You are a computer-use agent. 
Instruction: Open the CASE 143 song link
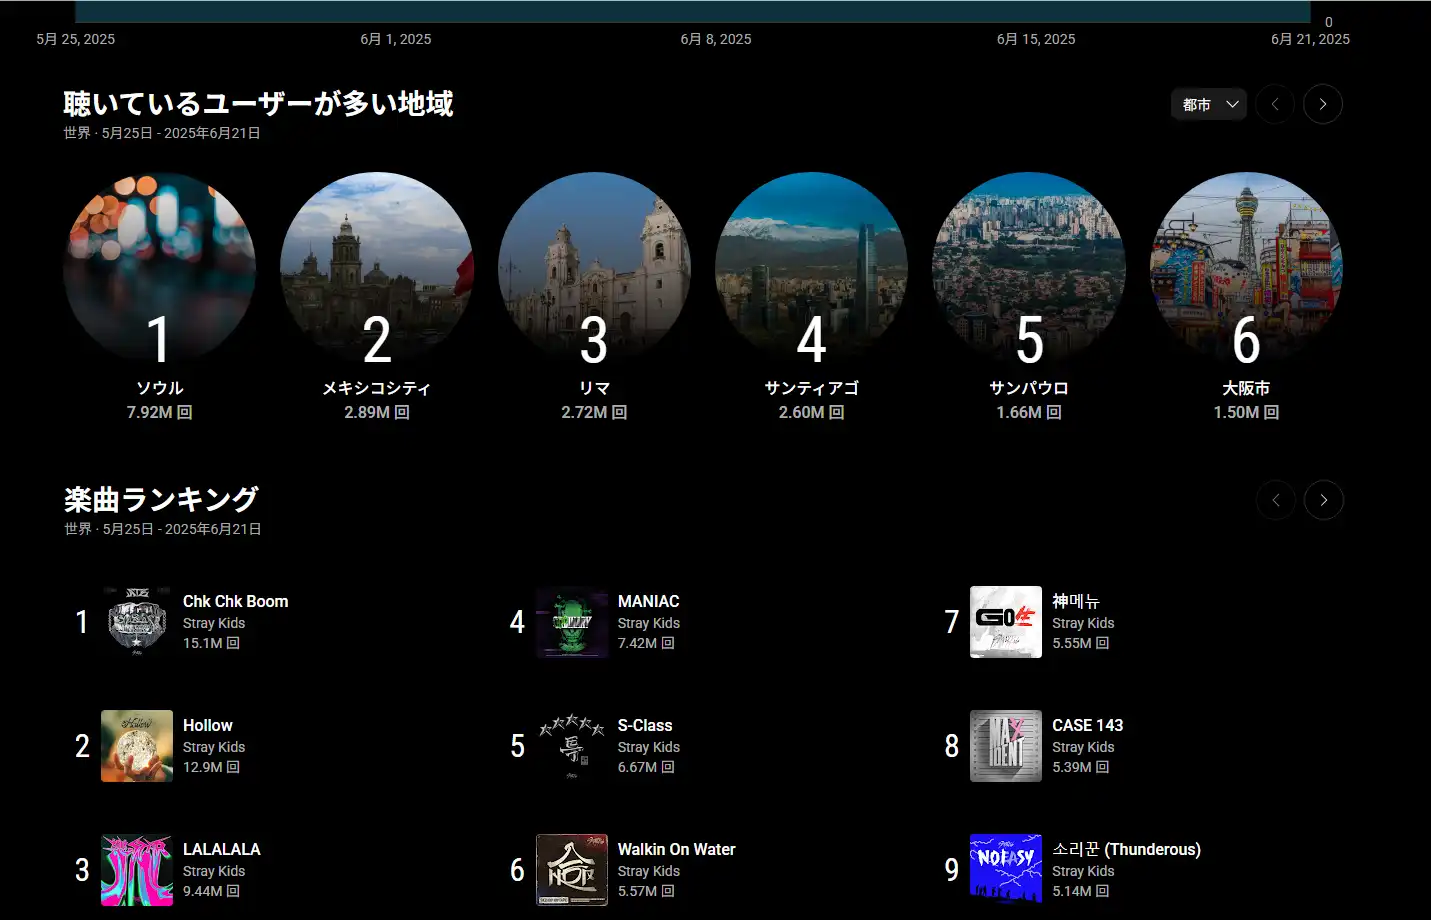(1087, 725)
